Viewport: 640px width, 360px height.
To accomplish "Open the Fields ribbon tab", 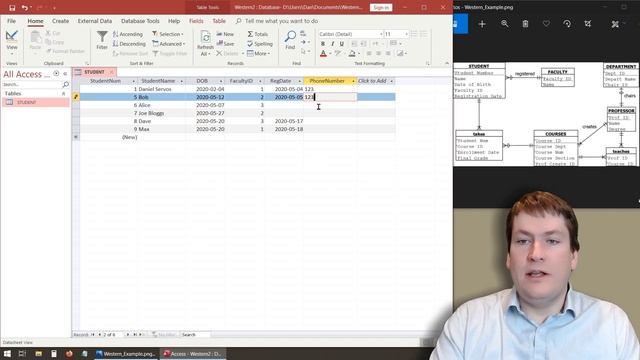I will point(196,21).
